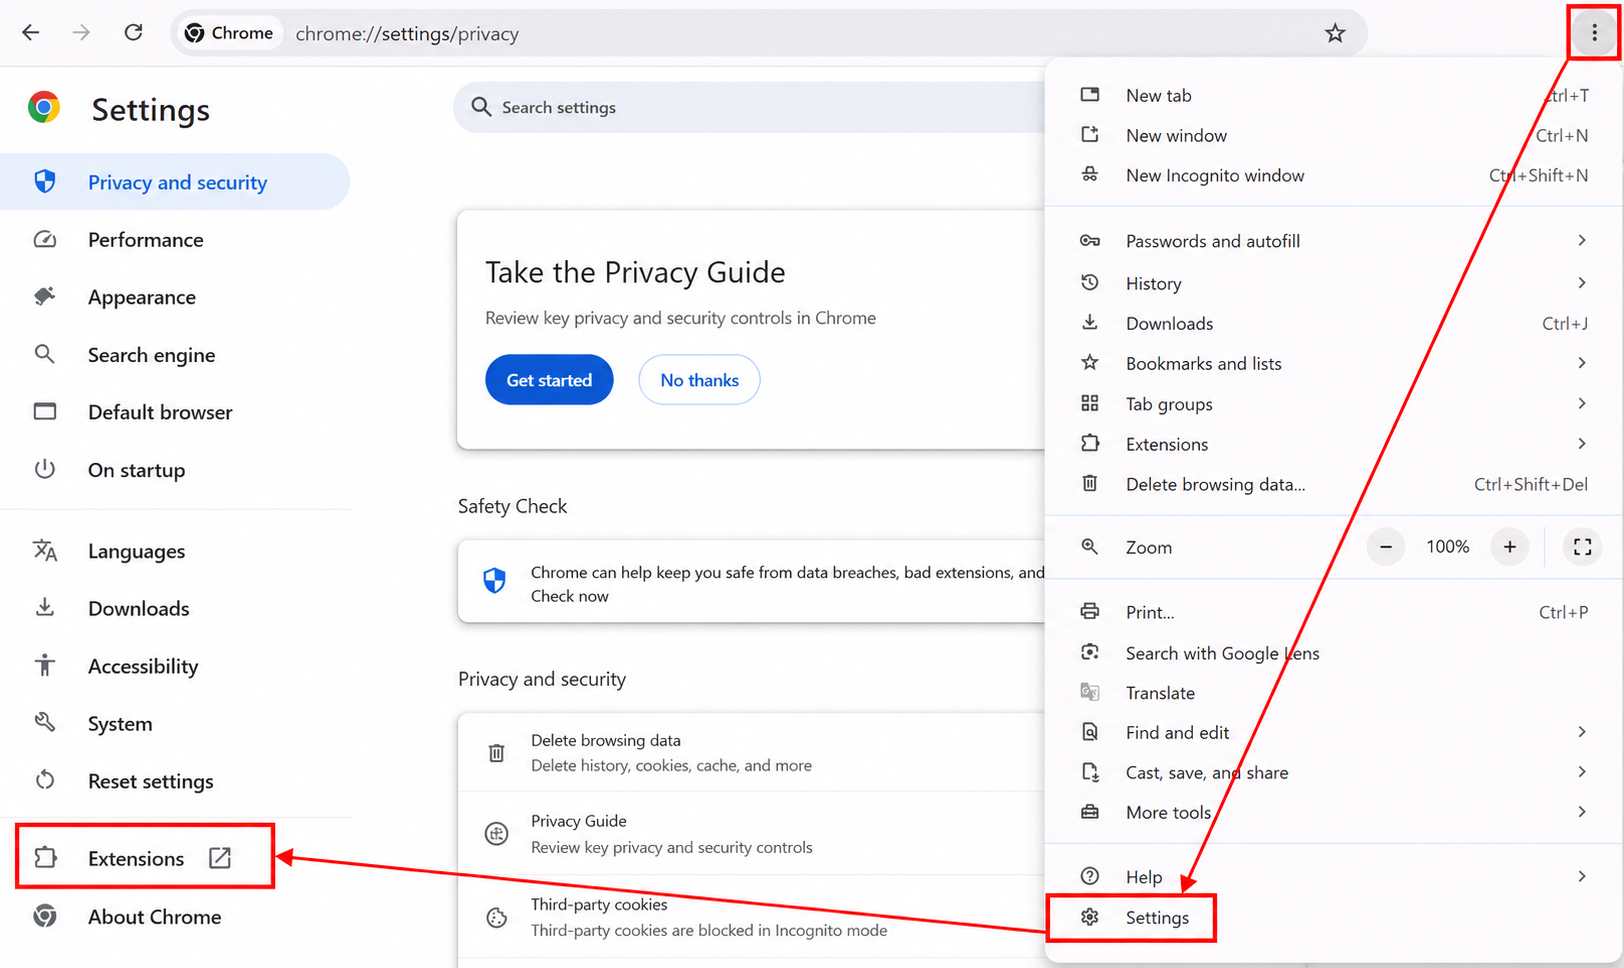Click the incognito icon in menu
The width and height of the screenshot is (1624, 968).
click(1090, 174)
